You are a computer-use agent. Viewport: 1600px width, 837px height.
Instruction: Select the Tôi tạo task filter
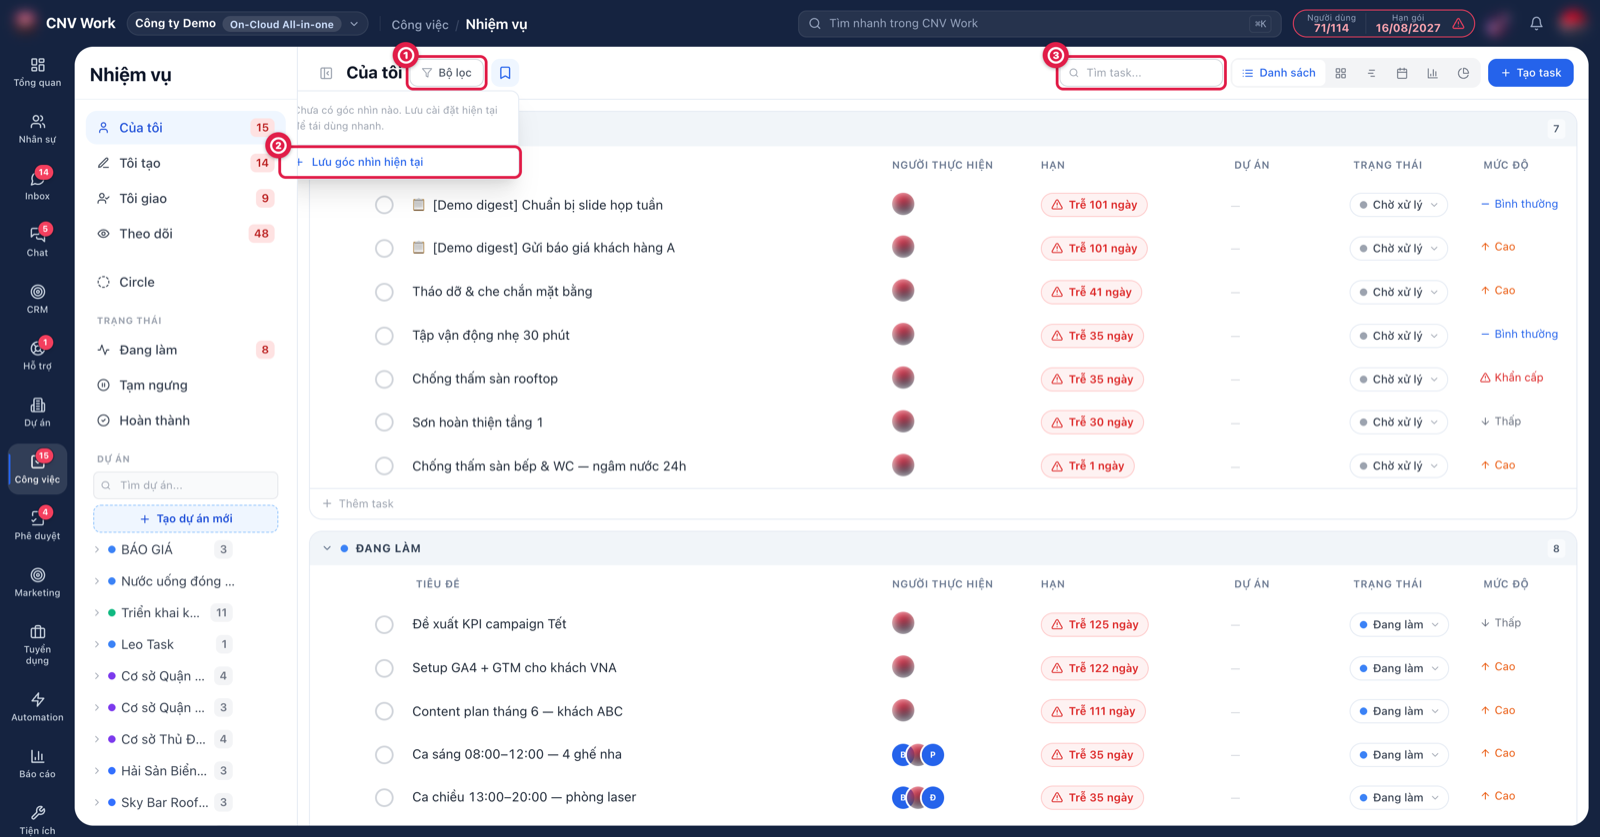(185, 163)
